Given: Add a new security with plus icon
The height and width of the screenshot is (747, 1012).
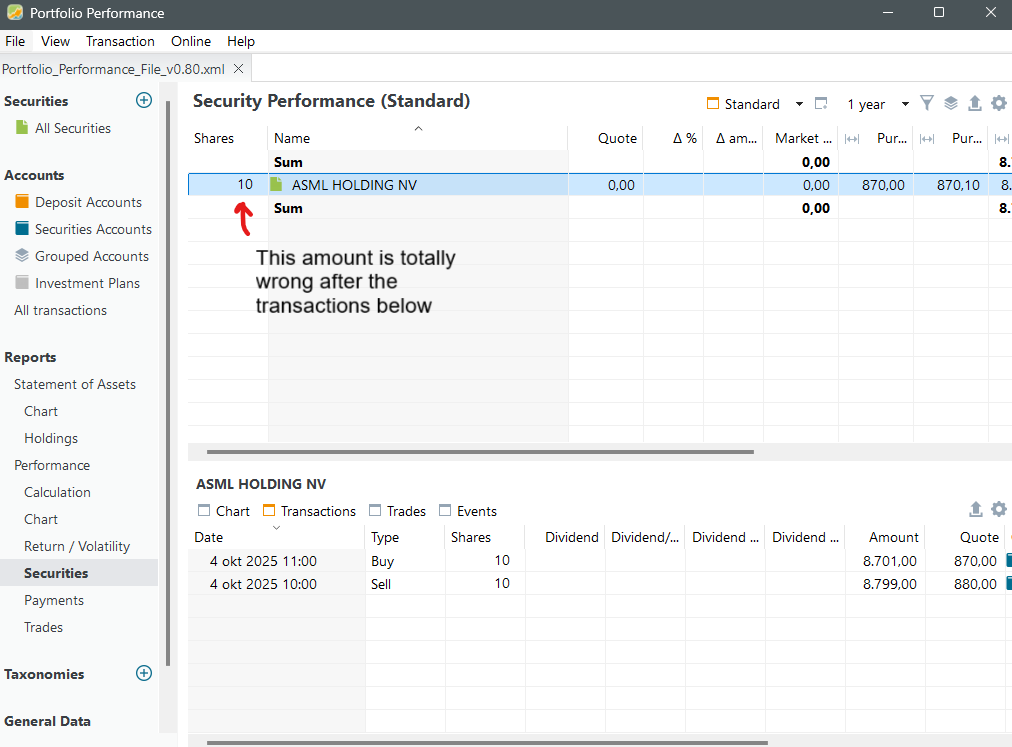Looking at the screenshot, I should [144, 100].
